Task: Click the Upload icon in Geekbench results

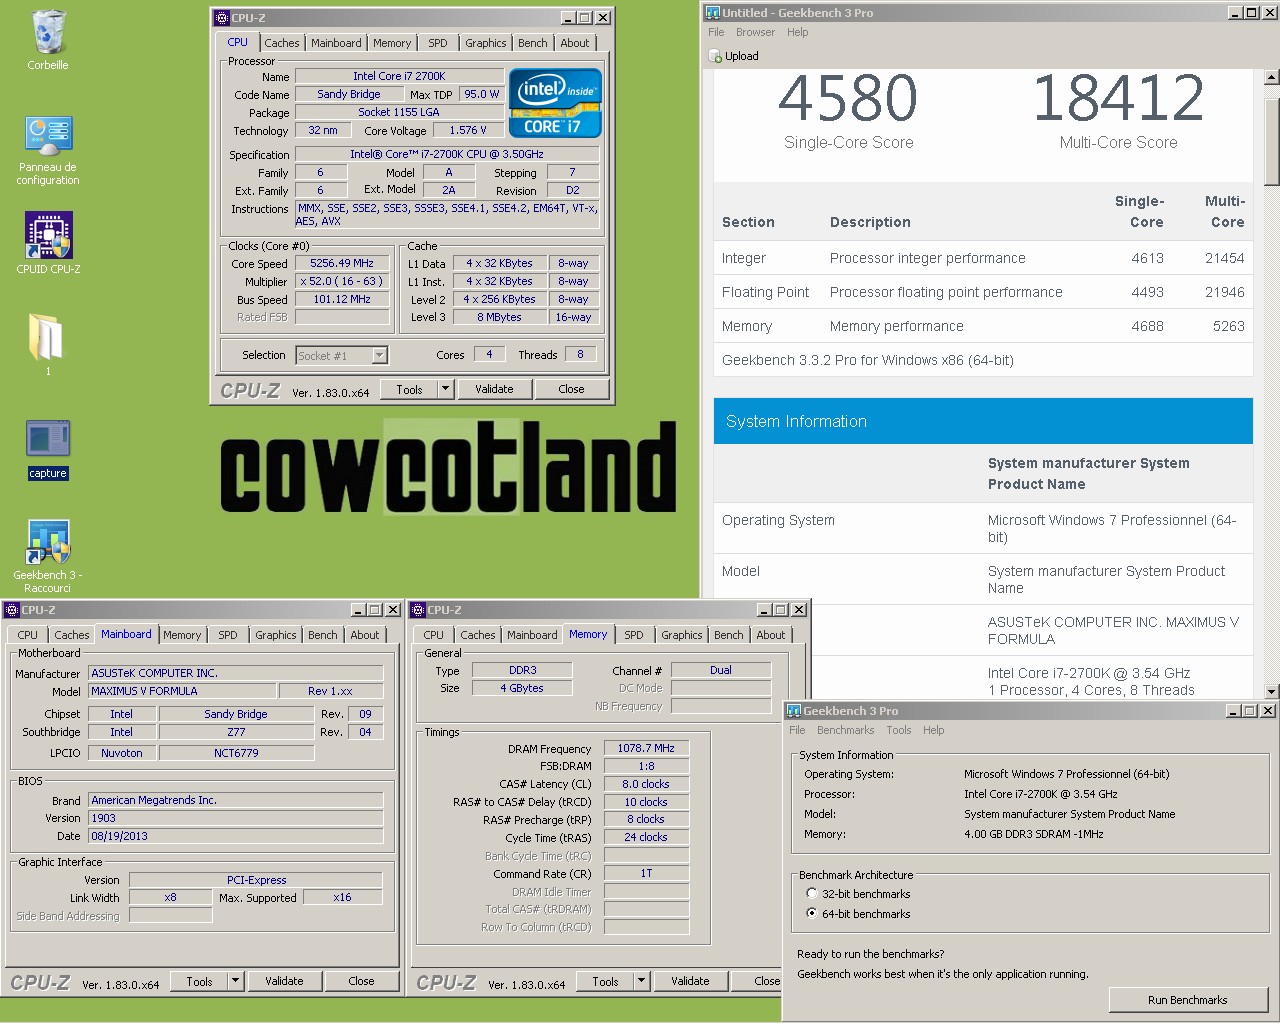Action: (715, 56)
